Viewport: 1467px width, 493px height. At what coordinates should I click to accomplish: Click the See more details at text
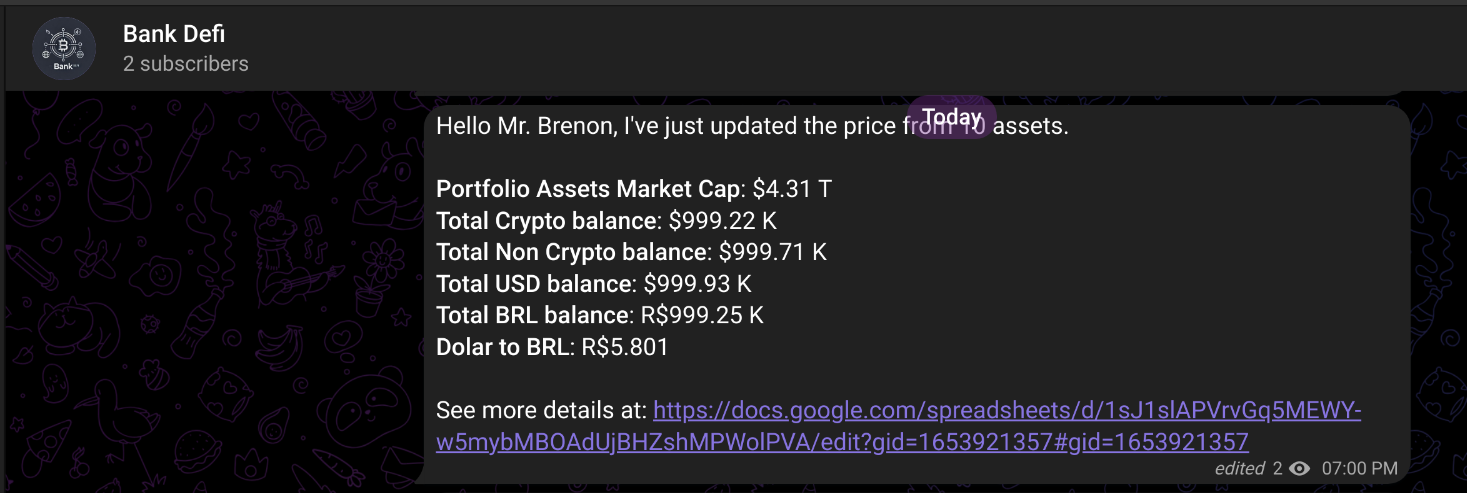(x=542, y=411)
